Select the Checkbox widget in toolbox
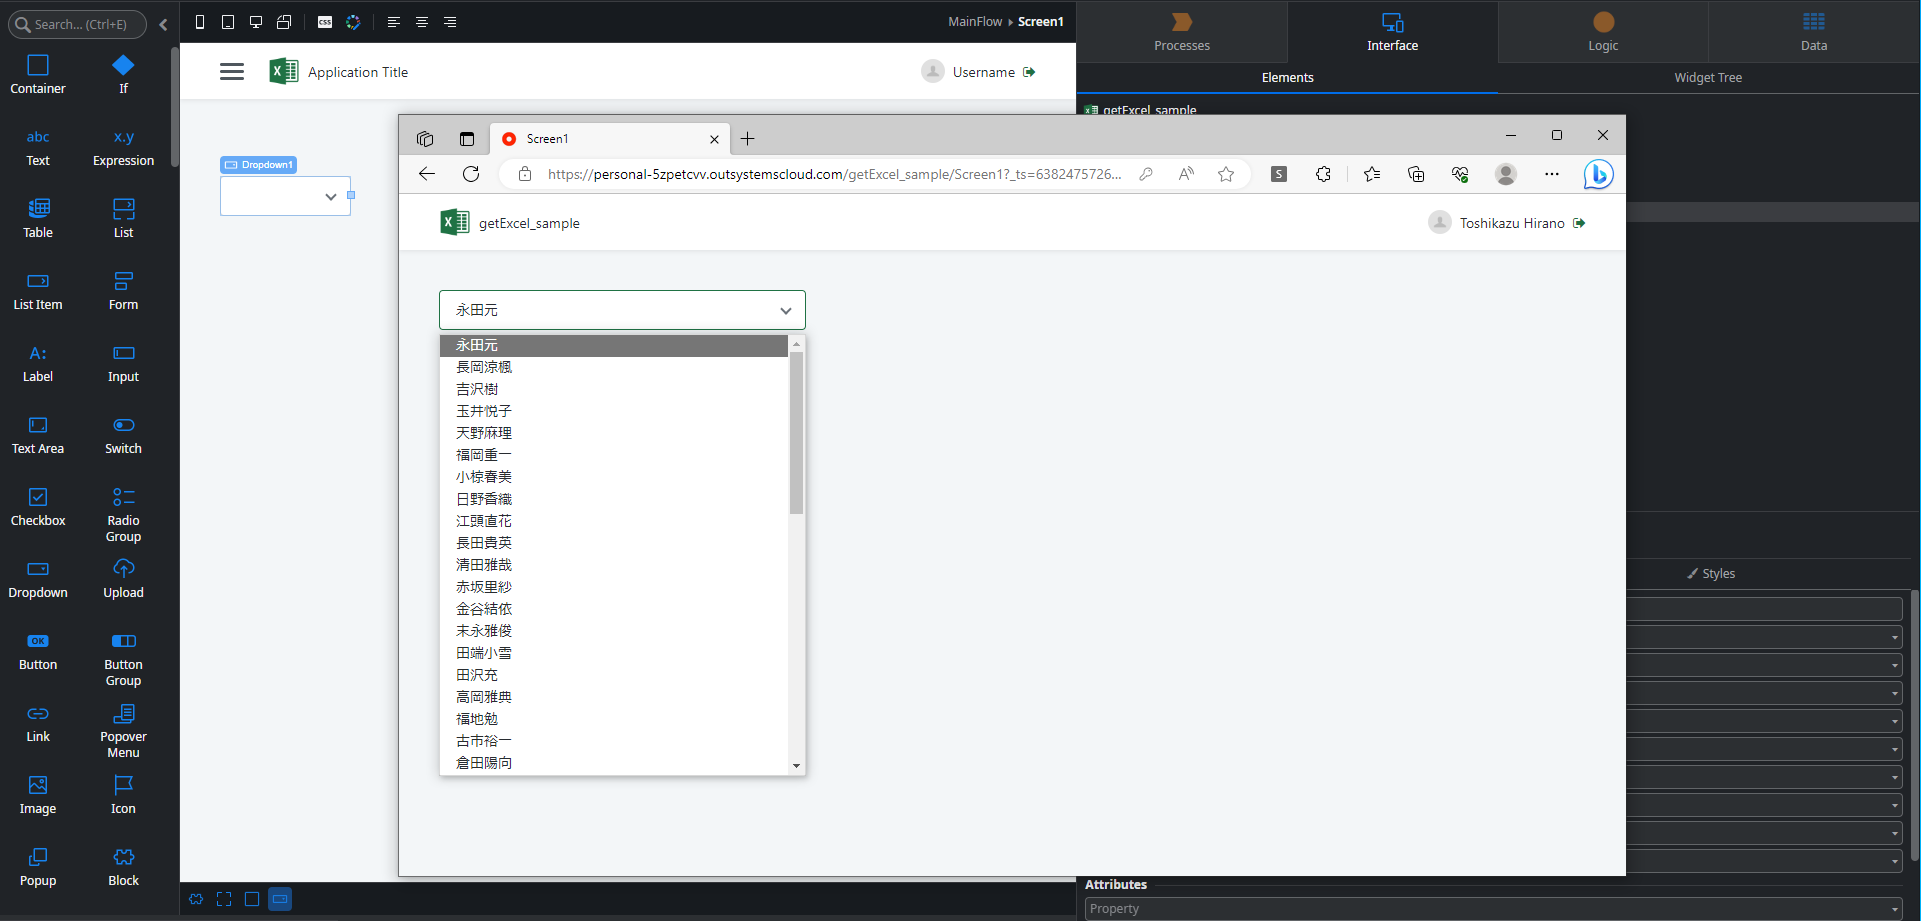The image size is (1921, 921). click(38, 505)
